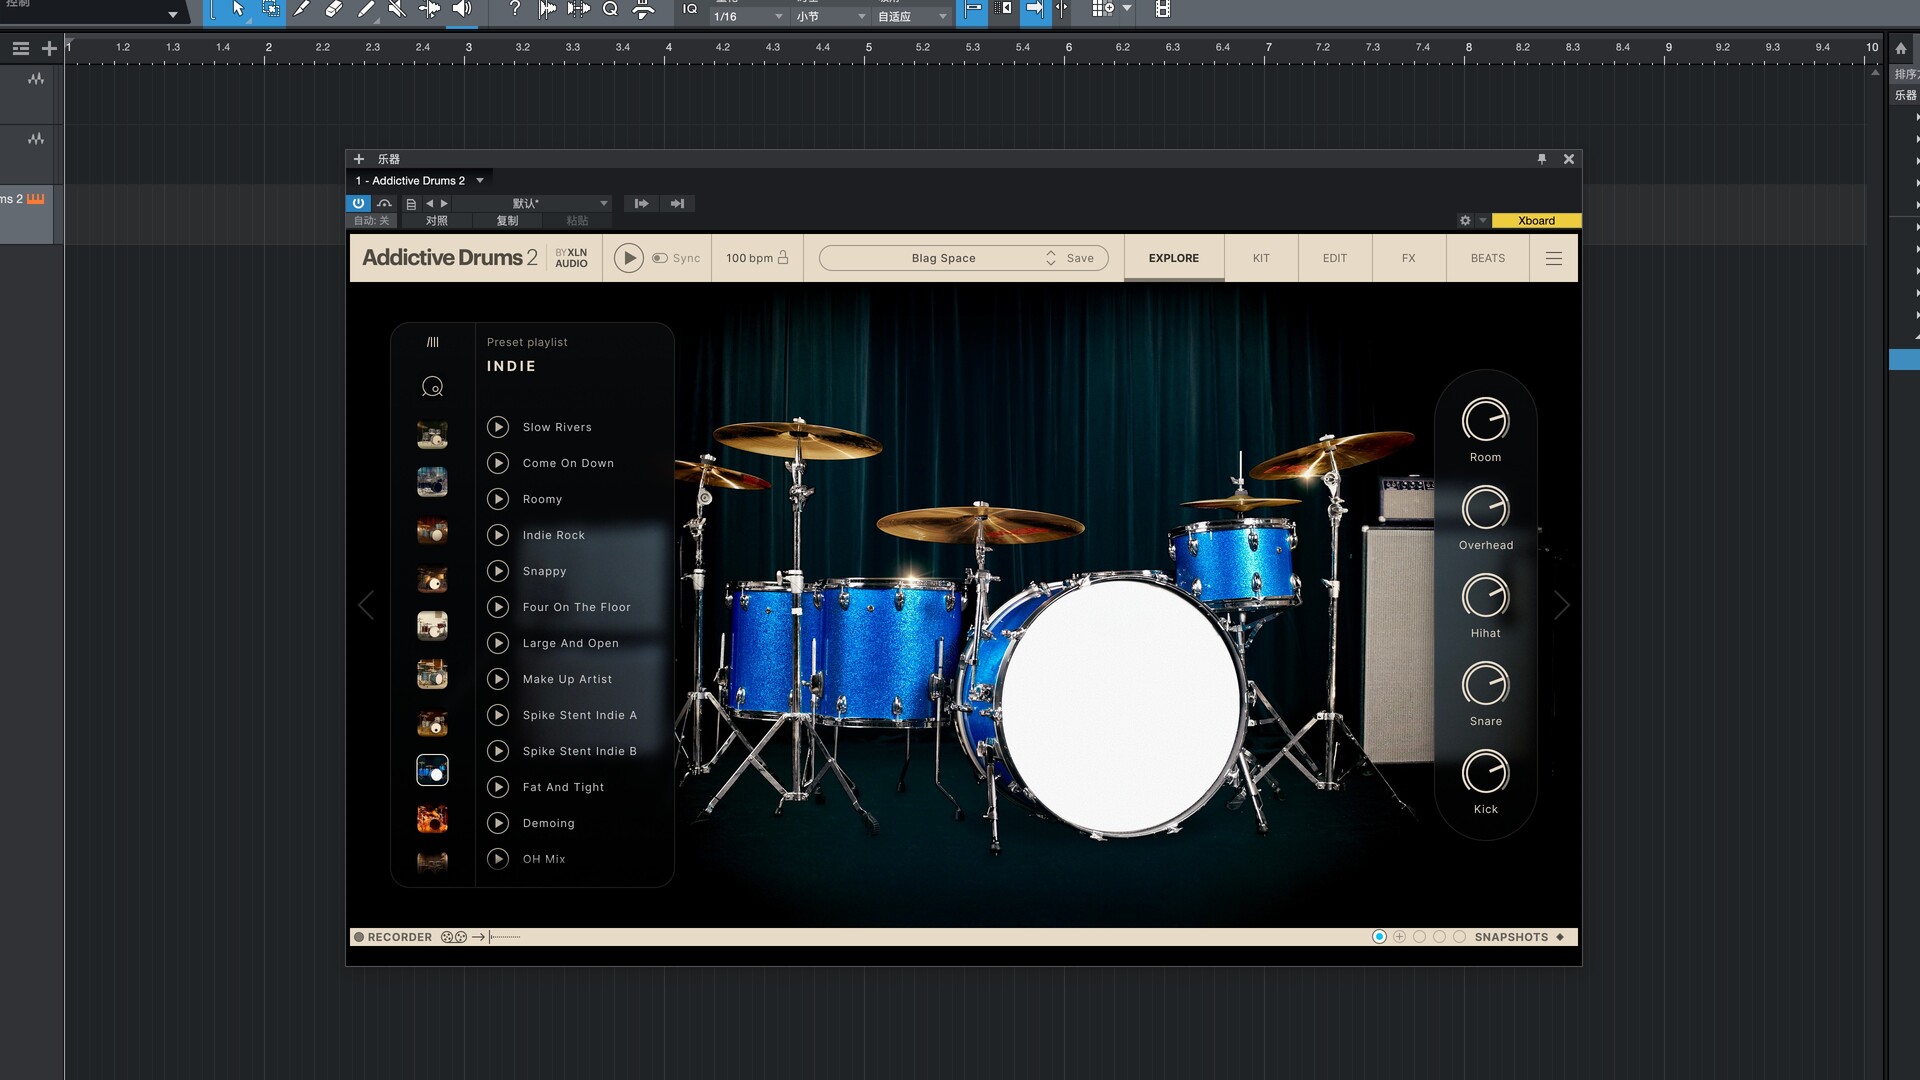This screenshot has height=1080, width=1920.
Task: Open the preset file icon
Action: point(411,204)
